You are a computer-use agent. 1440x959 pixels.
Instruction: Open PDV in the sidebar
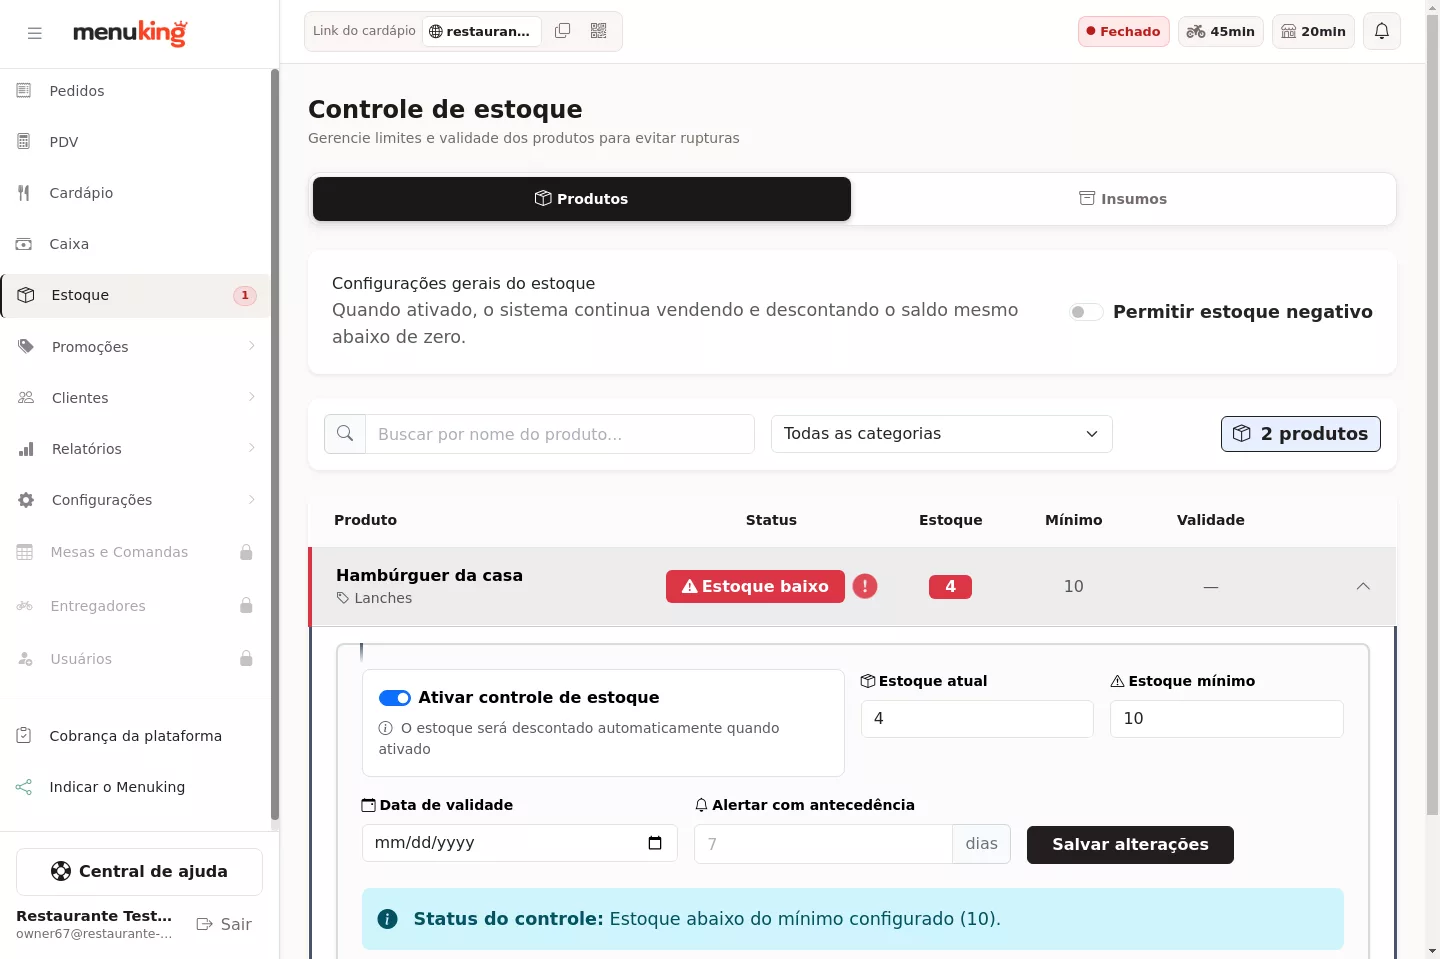[x=135, y=142]
